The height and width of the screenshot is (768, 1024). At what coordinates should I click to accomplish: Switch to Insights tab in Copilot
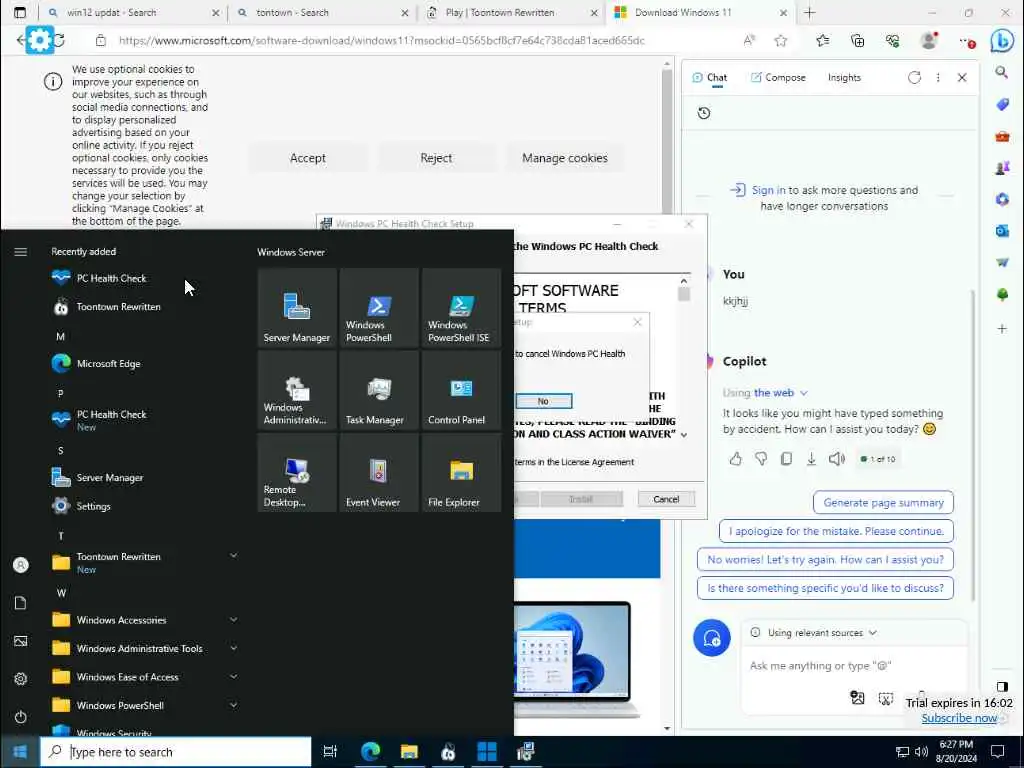tap(844, 78)
